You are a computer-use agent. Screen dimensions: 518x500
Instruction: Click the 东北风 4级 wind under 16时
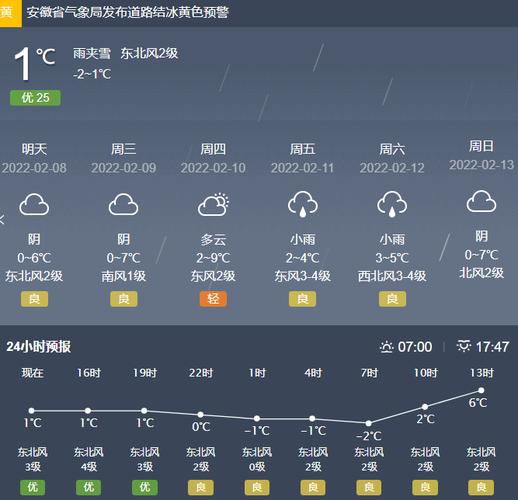[89, 459]
